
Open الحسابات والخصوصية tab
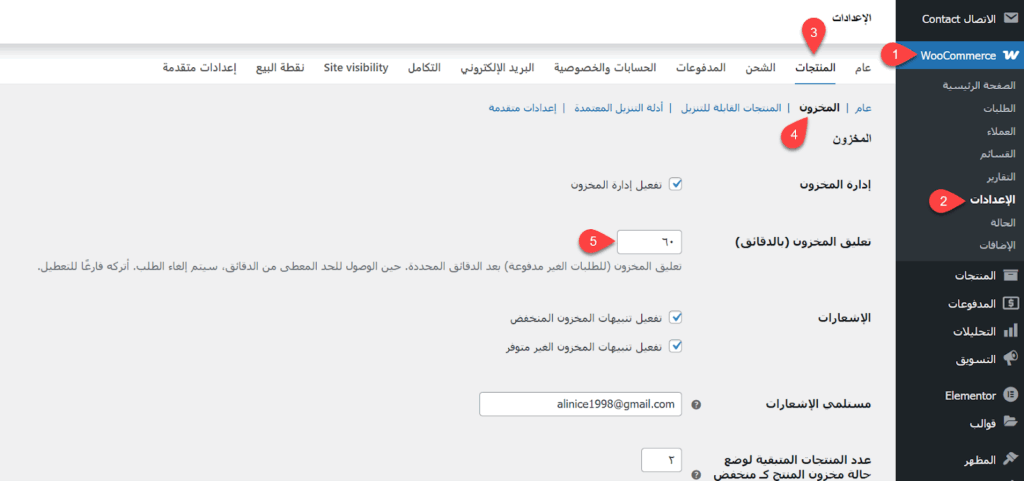(x=605, y=68)
